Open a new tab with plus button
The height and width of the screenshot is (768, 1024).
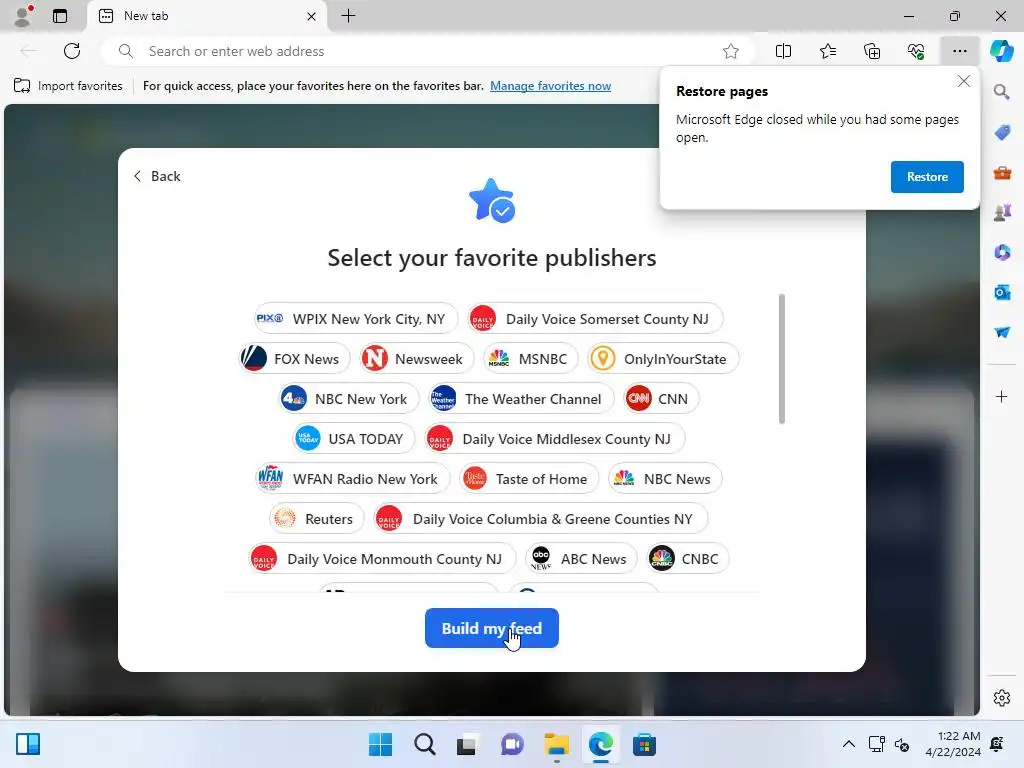point(349,16)
